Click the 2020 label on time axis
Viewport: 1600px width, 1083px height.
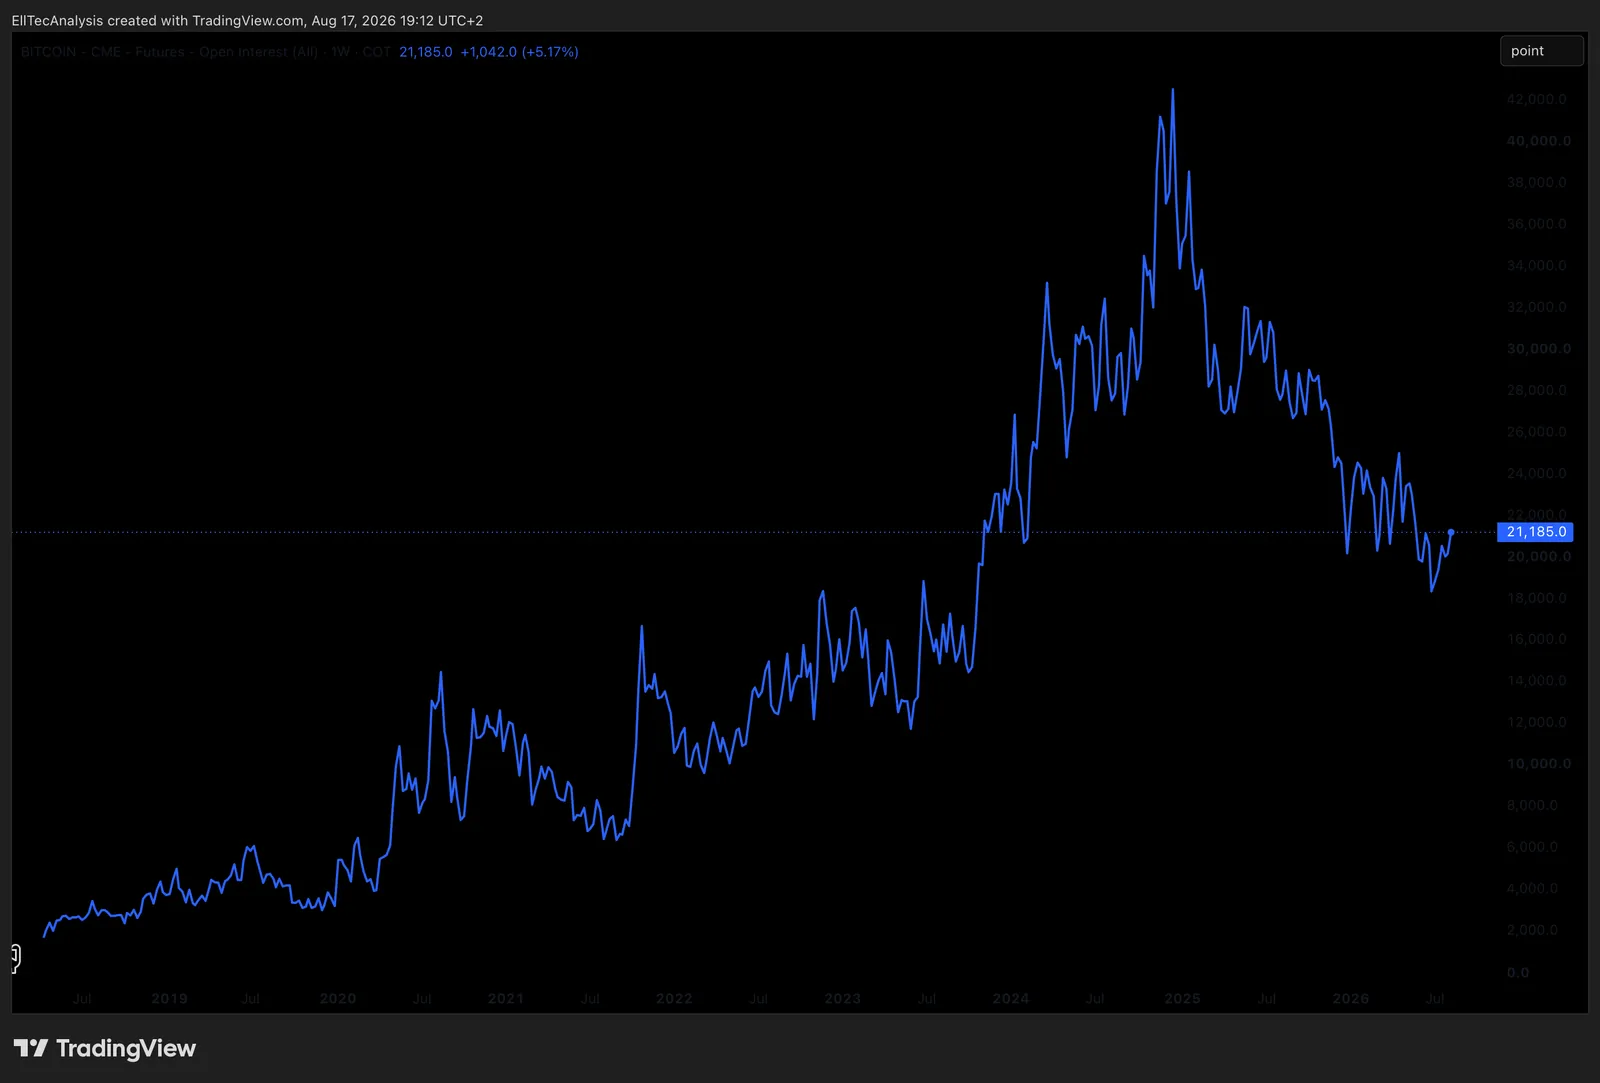pyautogui.click(x=338, y=998)
